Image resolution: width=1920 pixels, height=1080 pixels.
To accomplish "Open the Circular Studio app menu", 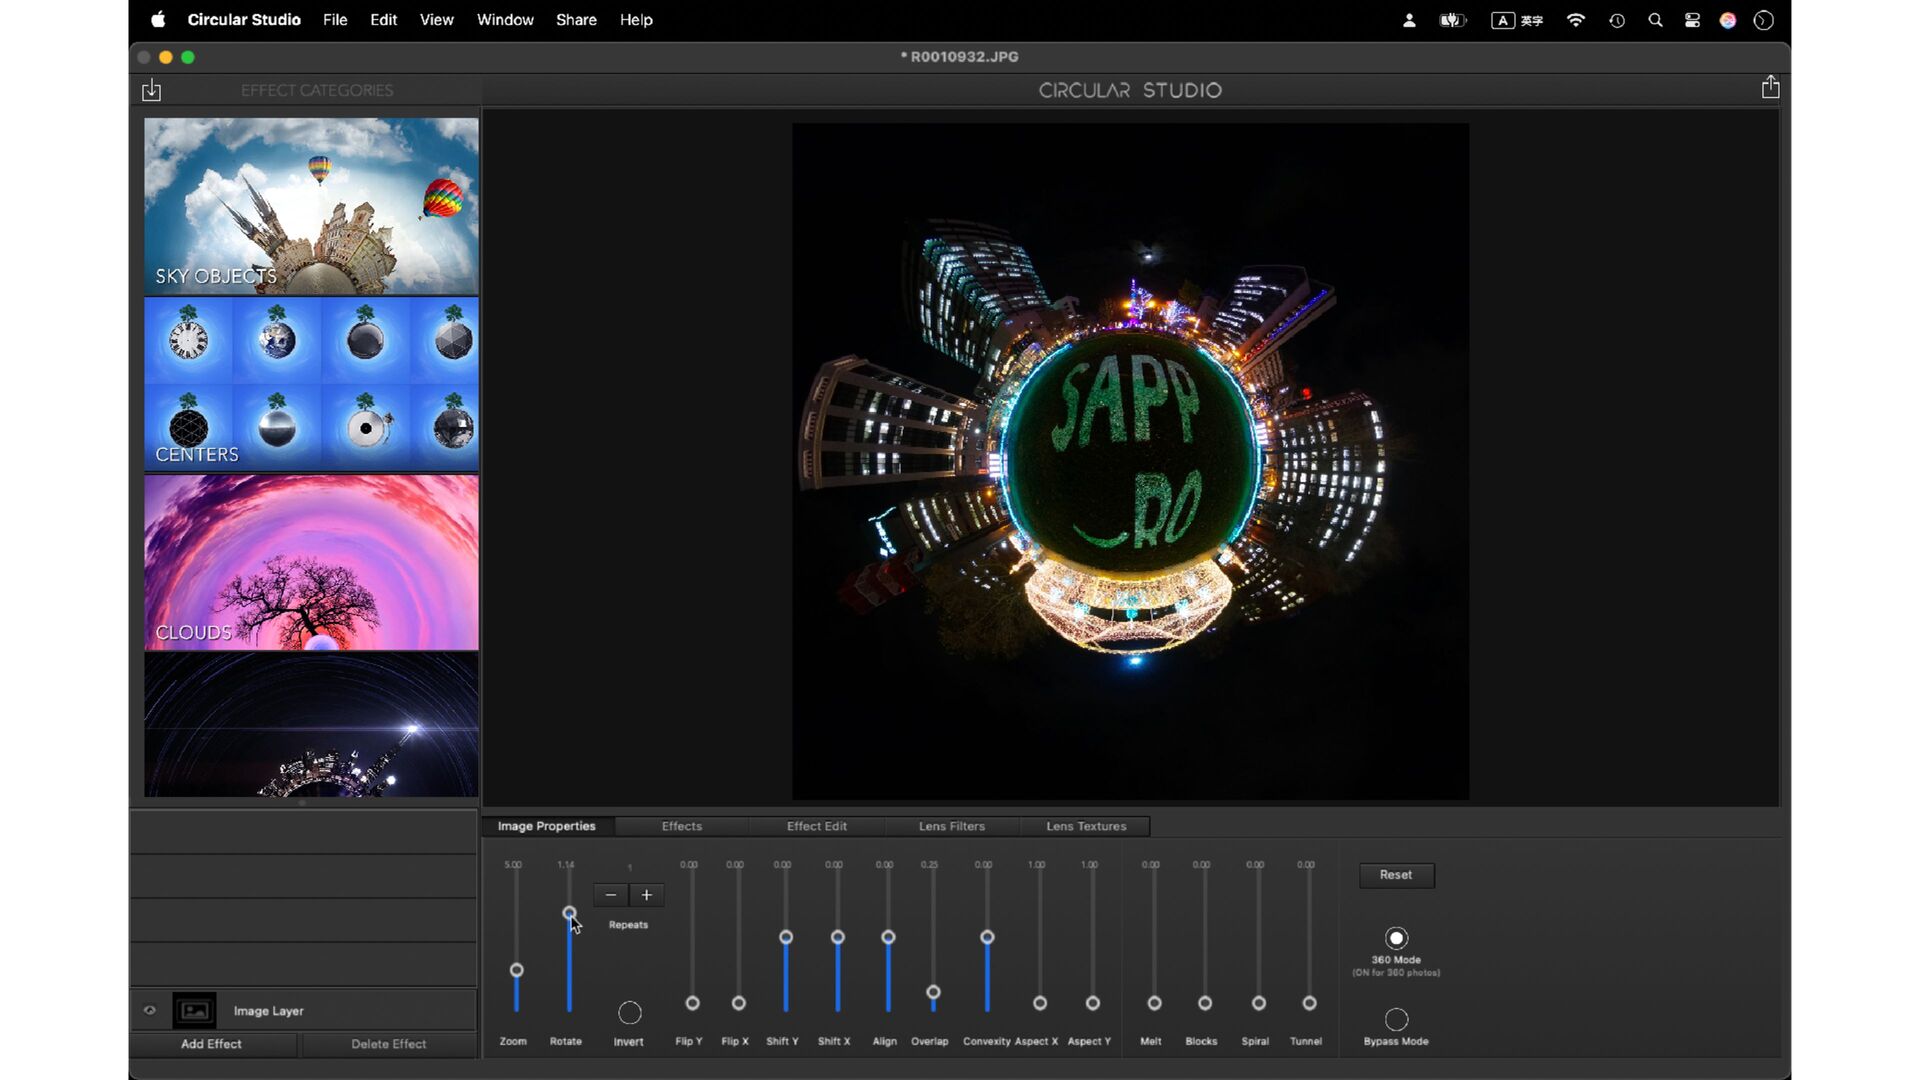I will click(244, 20).
